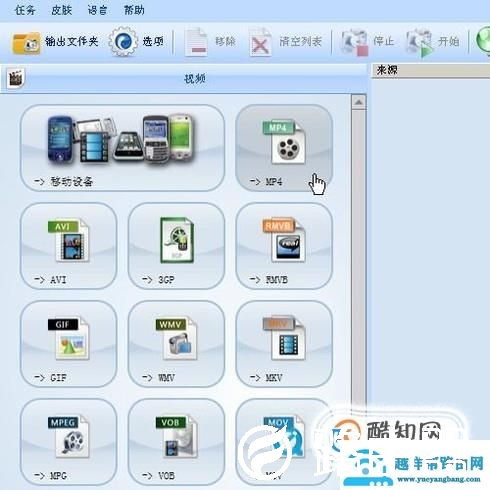The height and width of the screenshot is (490, 490).
Task: Open the 任务 menu
Action: 25,10
